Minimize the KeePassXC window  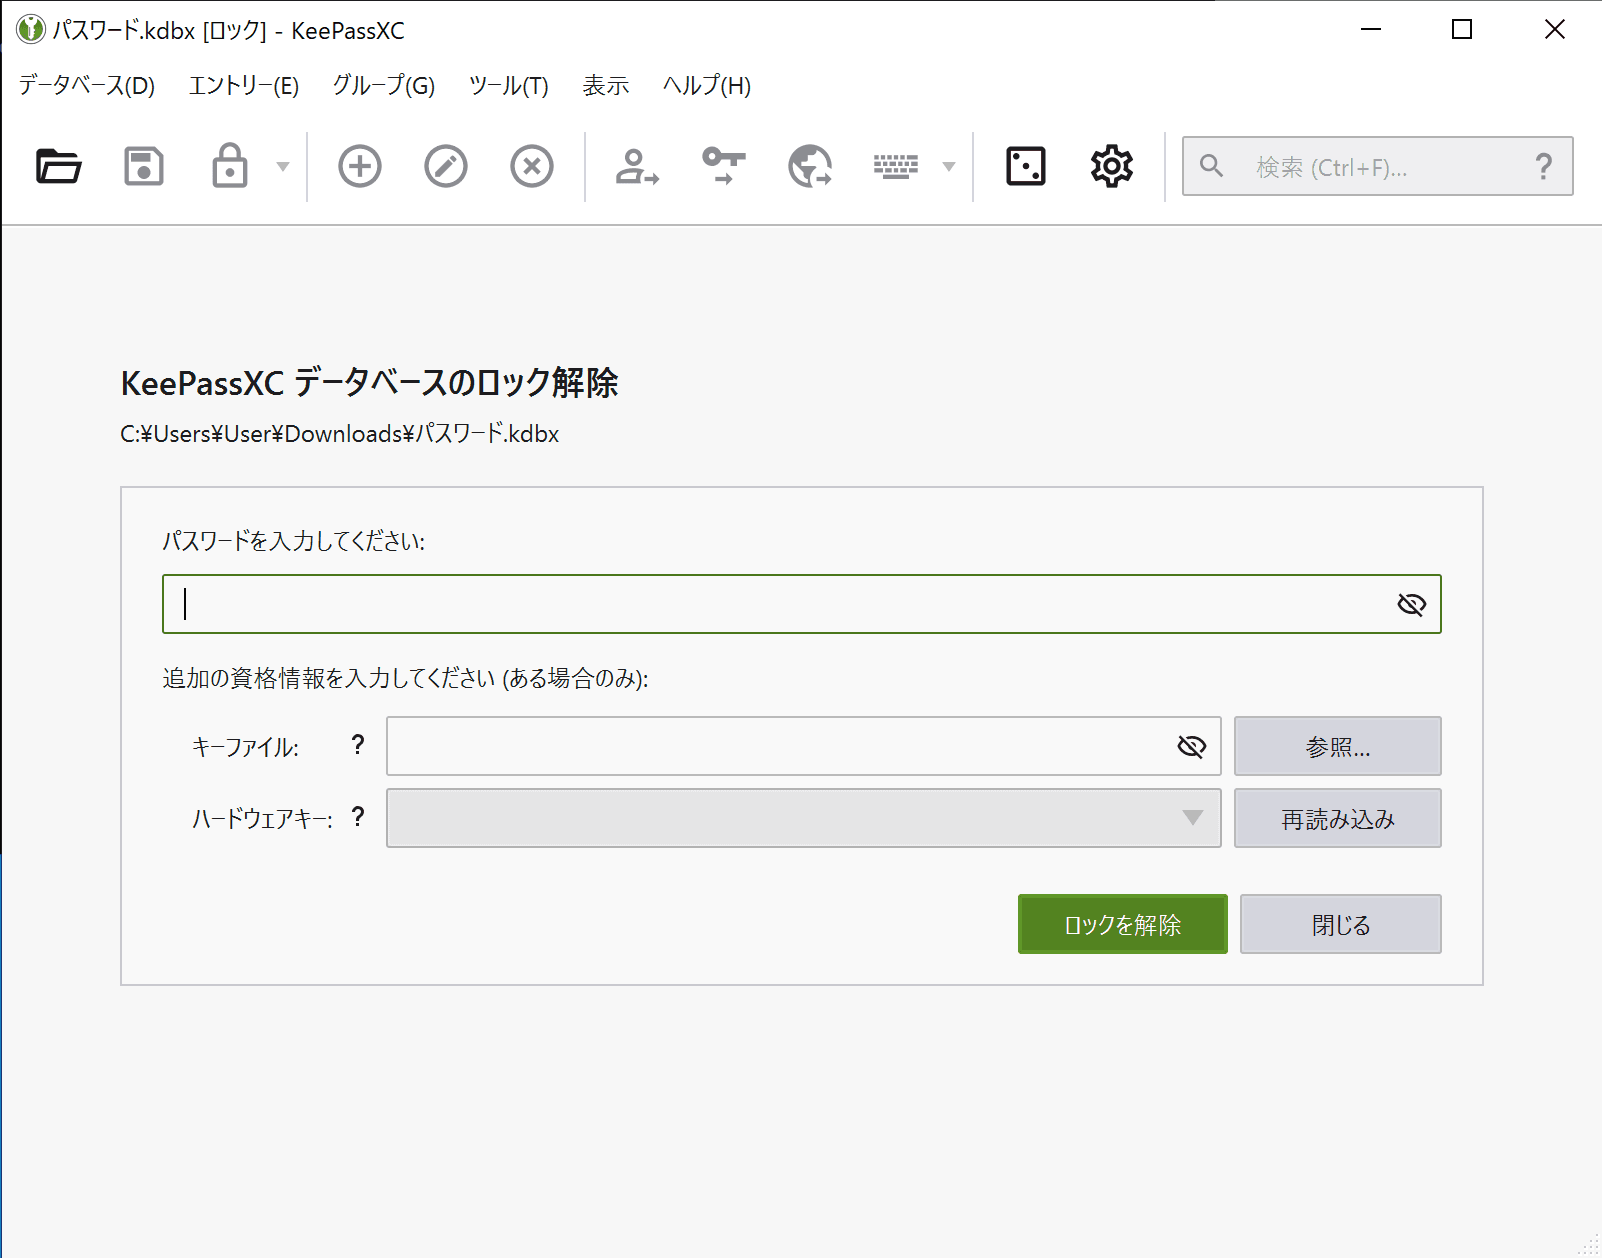click(x=1371, y=29)
